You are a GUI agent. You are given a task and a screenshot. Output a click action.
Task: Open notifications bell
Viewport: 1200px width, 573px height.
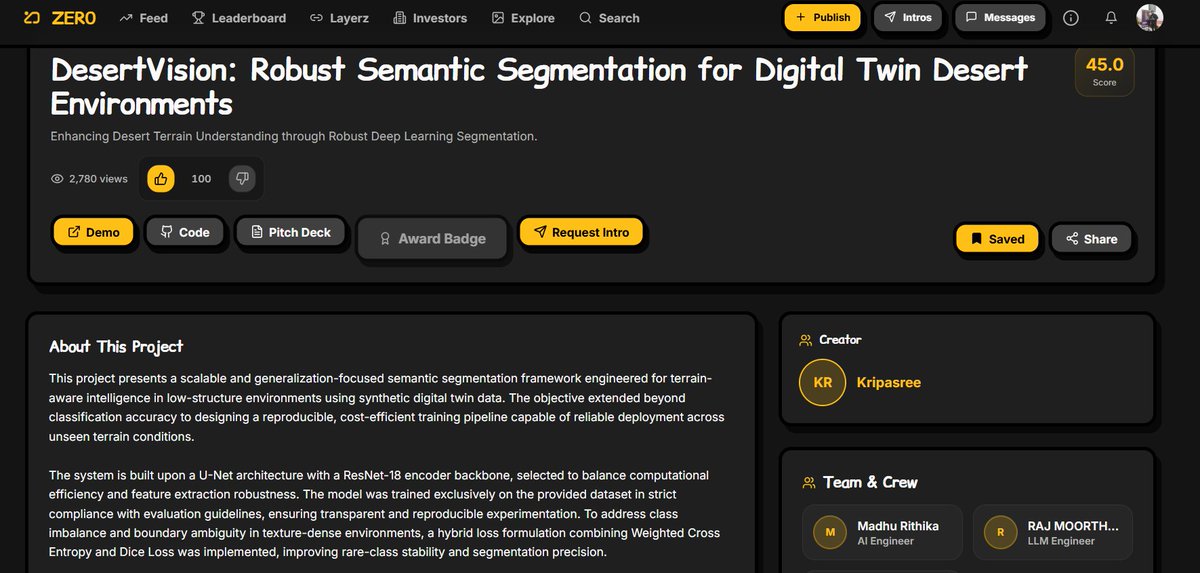click(x=1111, y=18)
